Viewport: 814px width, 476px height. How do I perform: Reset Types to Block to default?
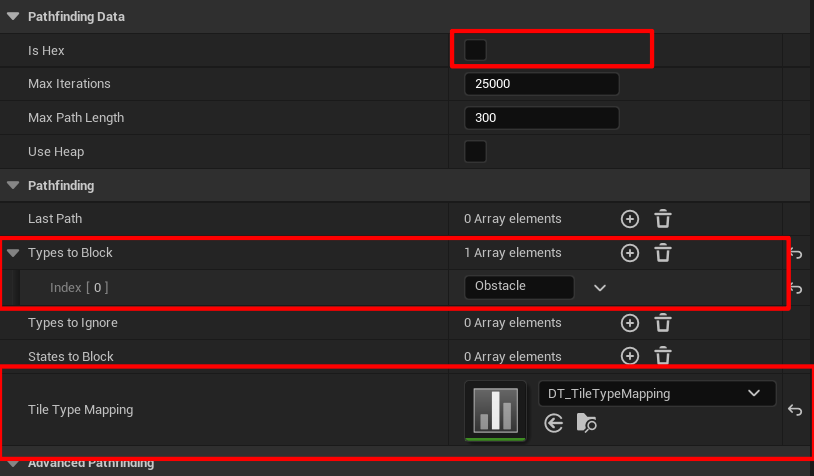click(x=795, y=254)
